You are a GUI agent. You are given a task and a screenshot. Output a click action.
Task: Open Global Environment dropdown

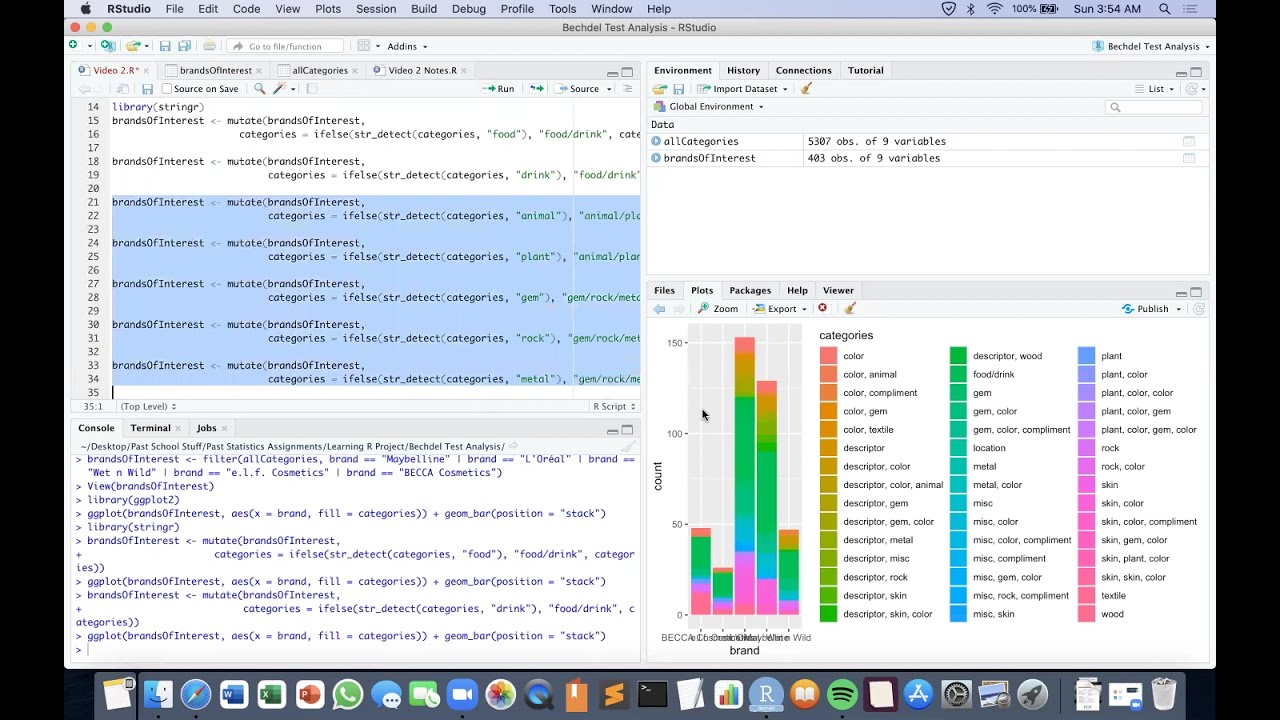(709, 107)
